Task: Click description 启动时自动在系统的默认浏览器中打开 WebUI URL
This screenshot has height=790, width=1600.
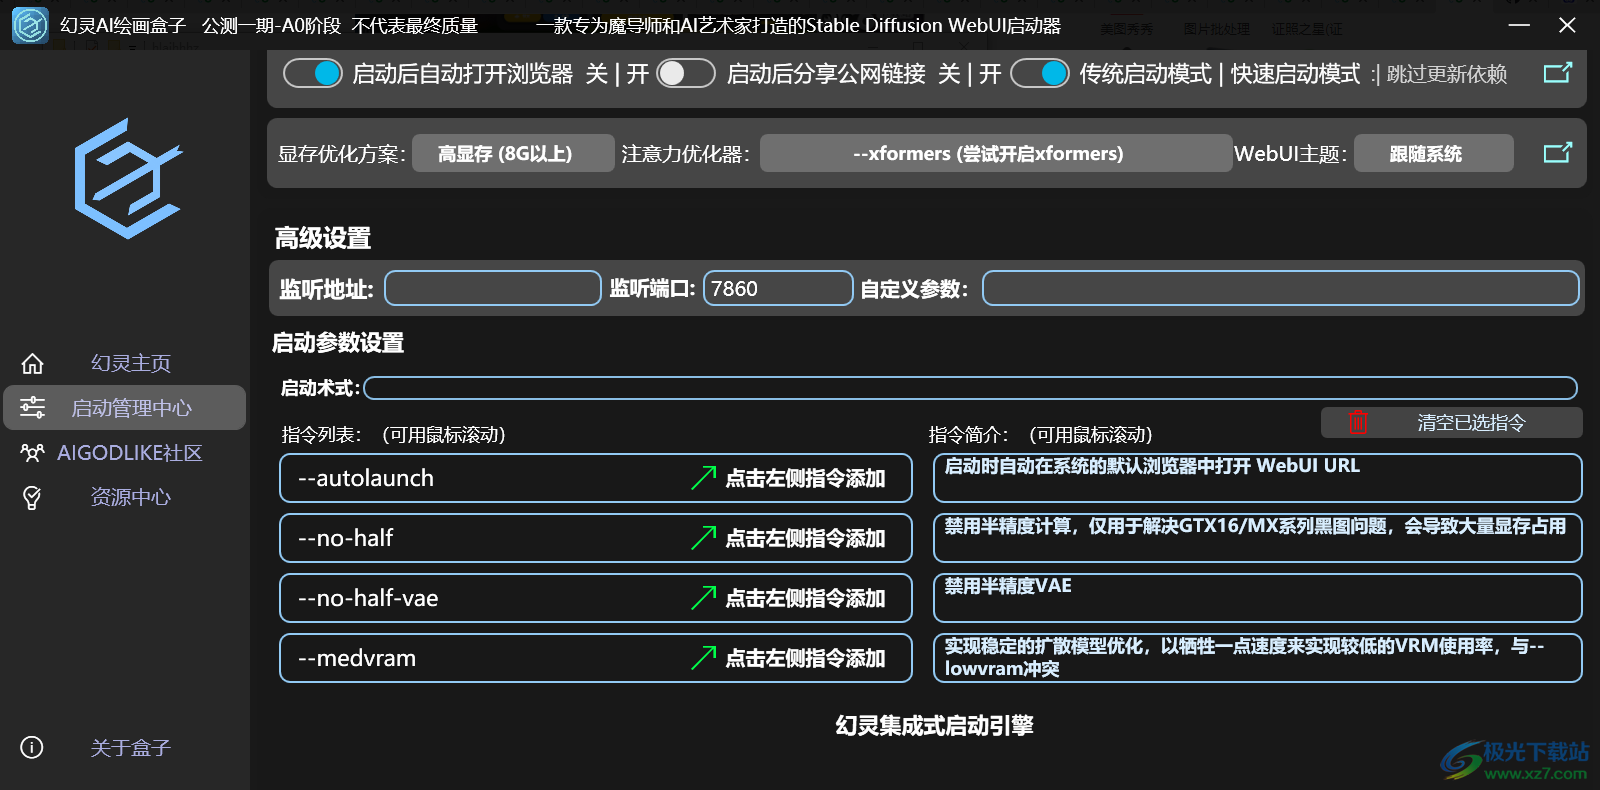Action: pyautogui.click(x=1258, y=478)
